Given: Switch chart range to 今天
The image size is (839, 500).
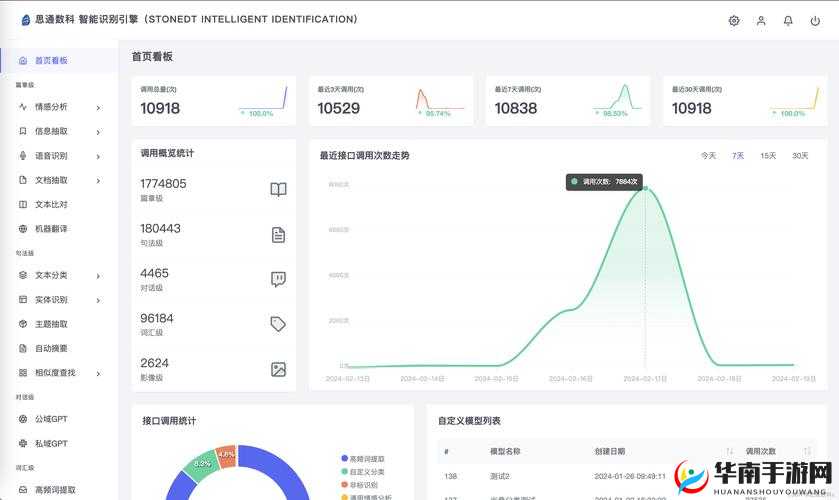Looking at the screenshot, I should [708, 155].
